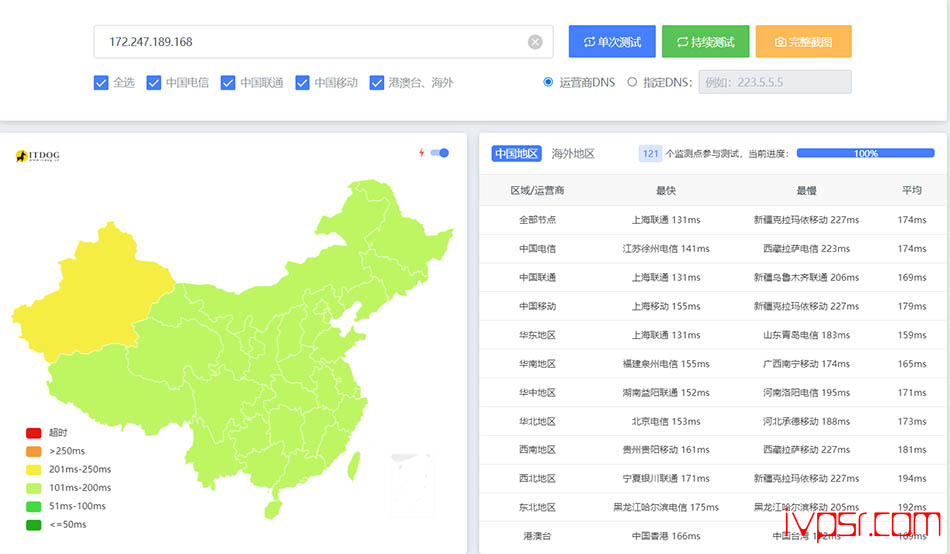Switch to the 海外地区 tab
Viewport: 950px width, 554px height.
573,154
